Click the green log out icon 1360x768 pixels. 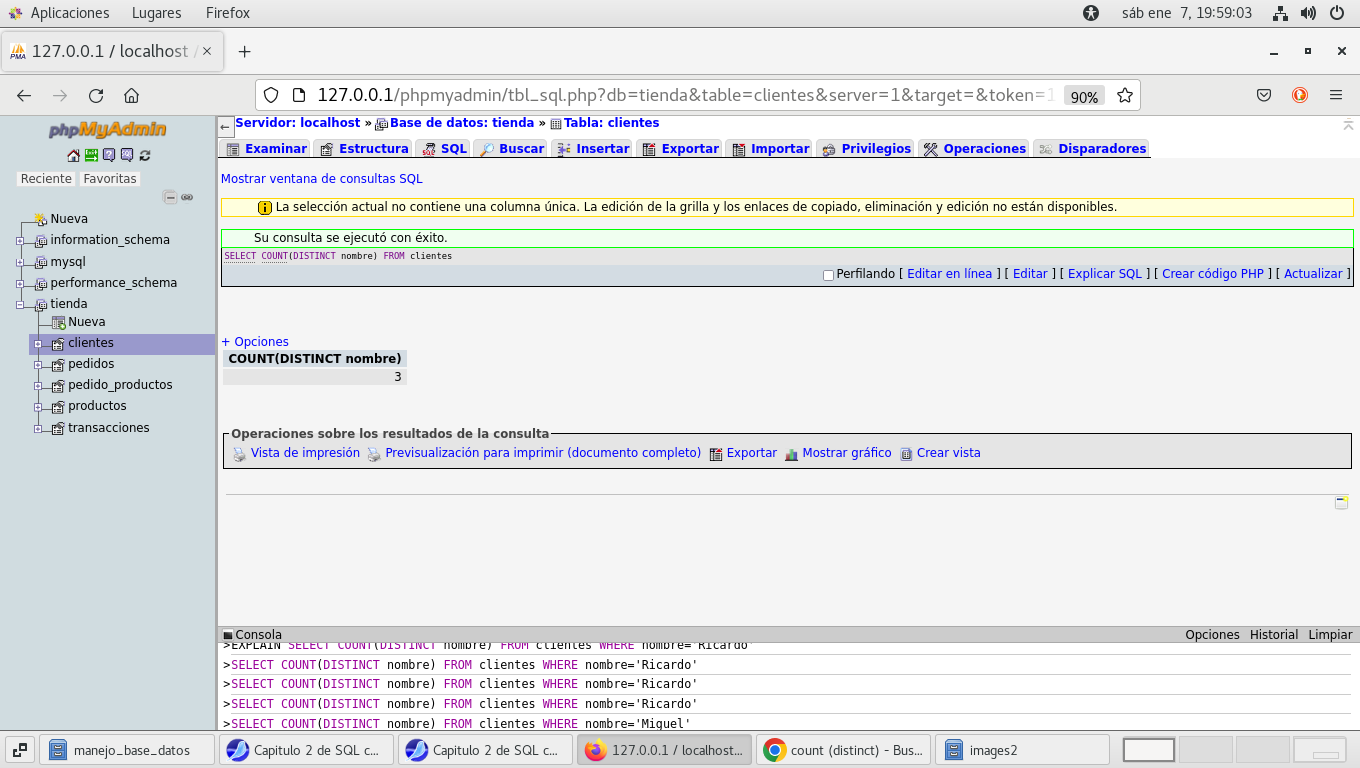point(91,155)
